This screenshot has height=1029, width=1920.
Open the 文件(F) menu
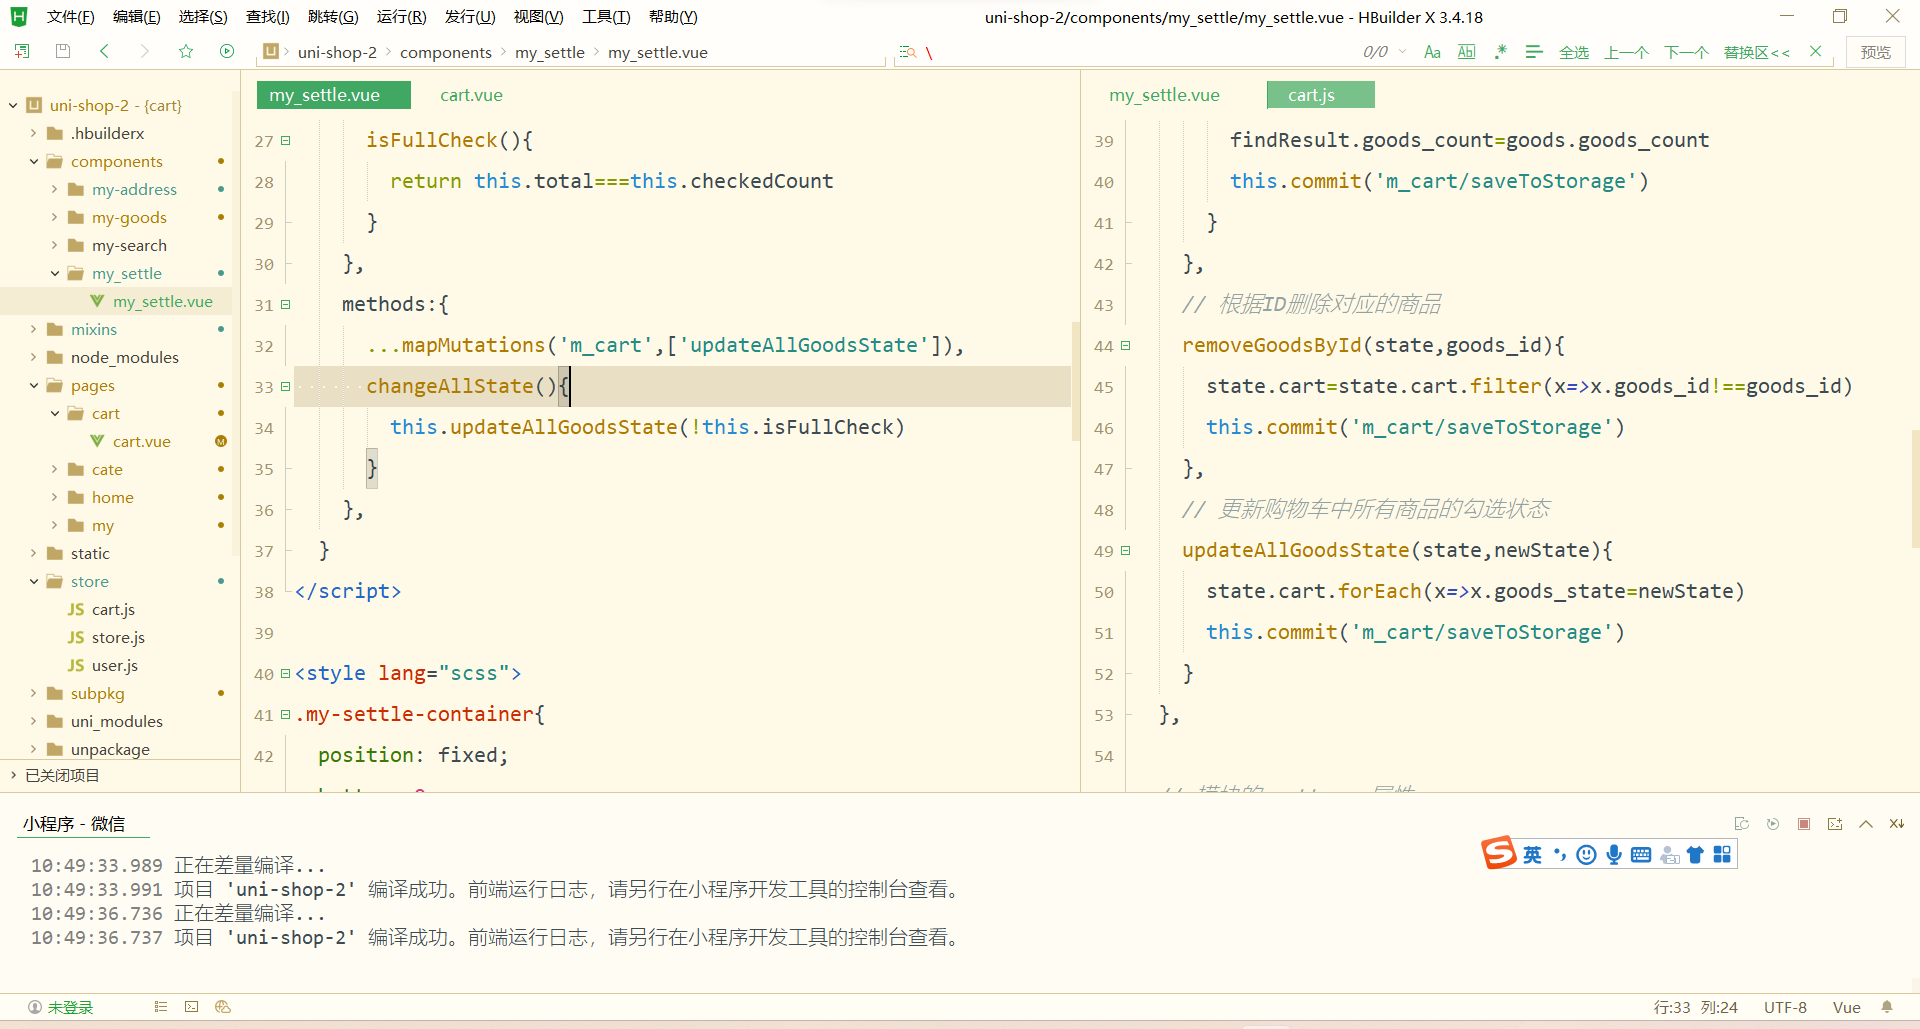(71, 17)
